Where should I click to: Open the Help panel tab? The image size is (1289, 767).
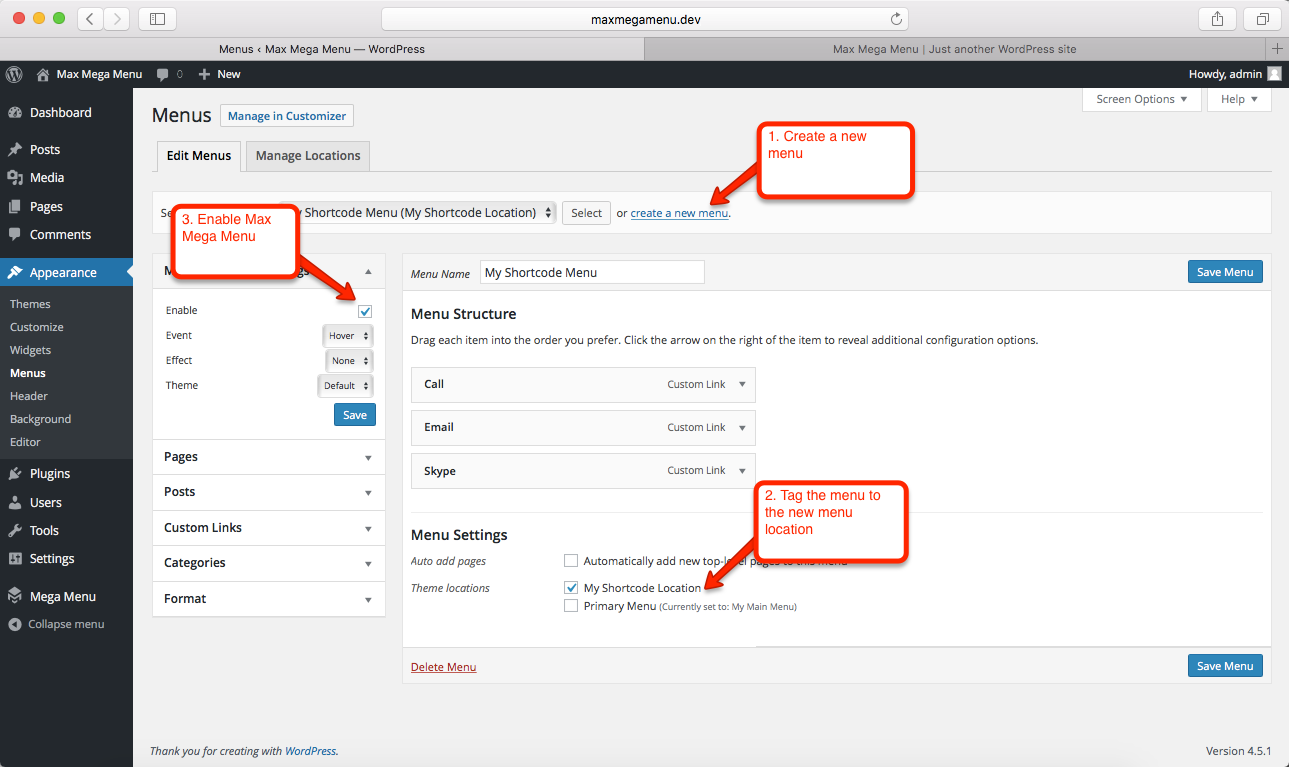[1239, 99]
